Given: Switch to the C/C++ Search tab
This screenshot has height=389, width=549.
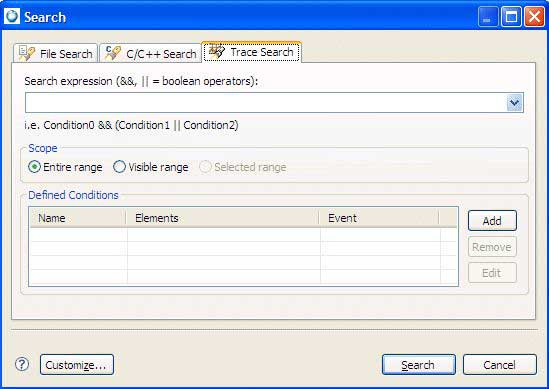Looking at the screenshot, I should [x=151, y=54].
